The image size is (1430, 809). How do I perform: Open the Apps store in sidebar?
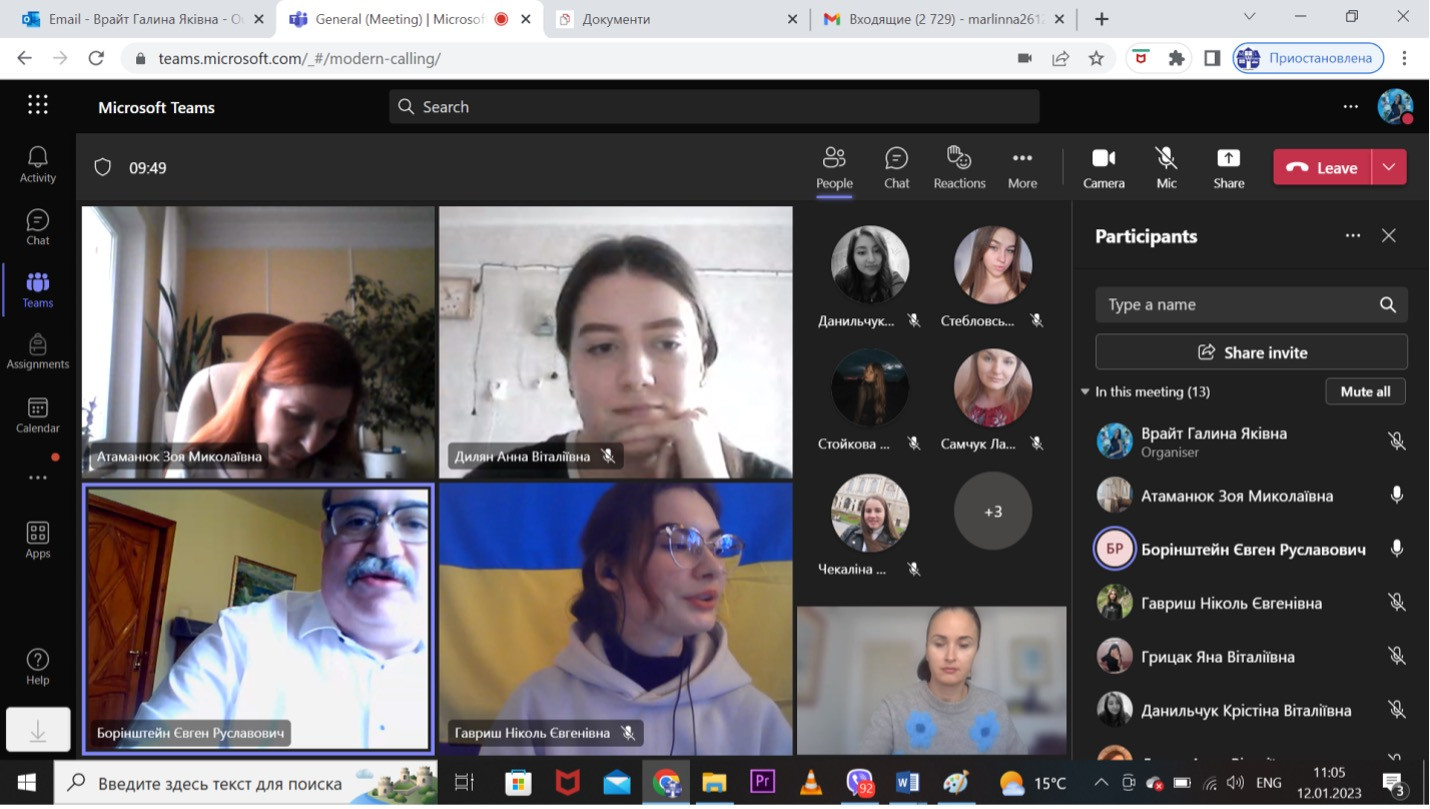pos(38,540)
